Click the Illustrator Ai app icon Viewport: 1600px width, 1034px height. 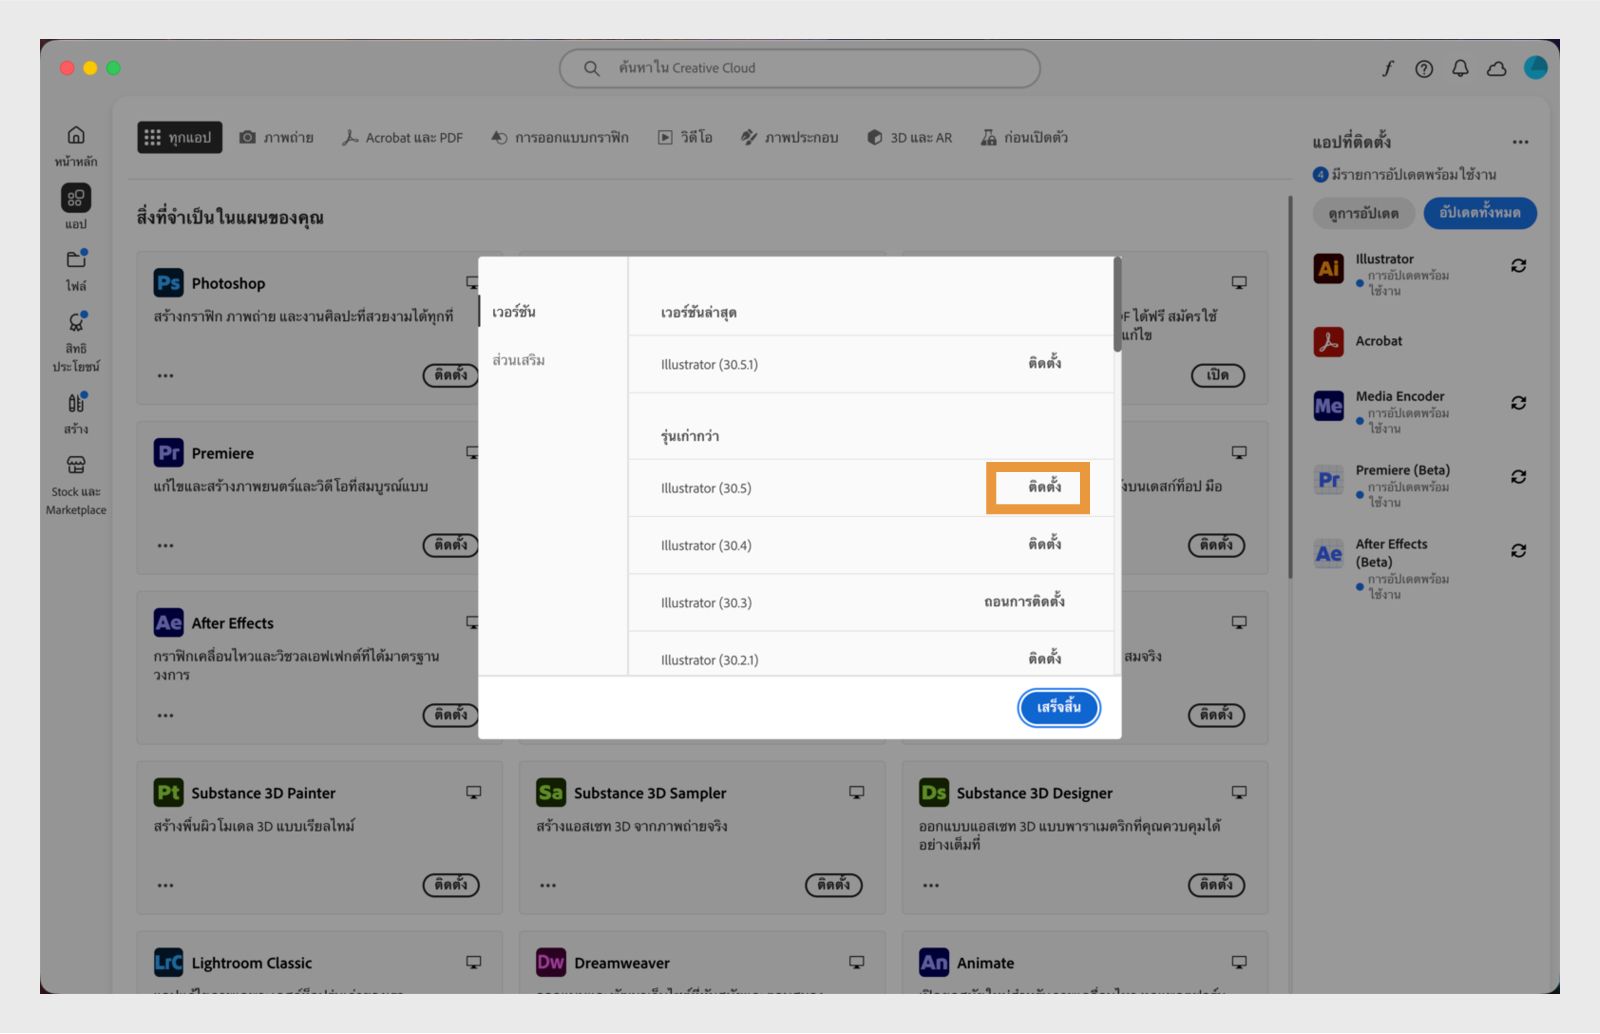click(x=1328, y=268)
